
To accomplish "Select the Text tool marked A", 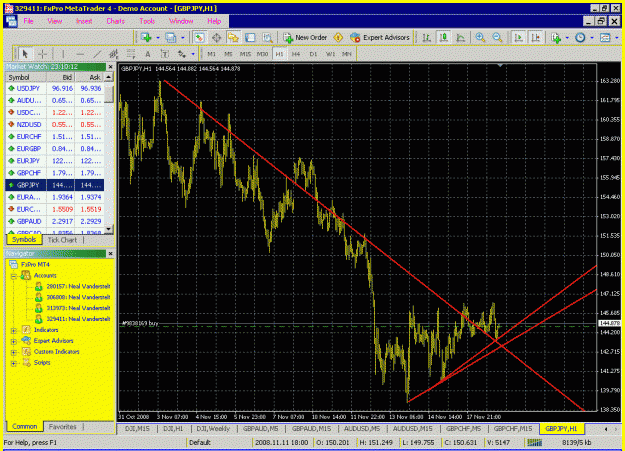I will point(147,54).
